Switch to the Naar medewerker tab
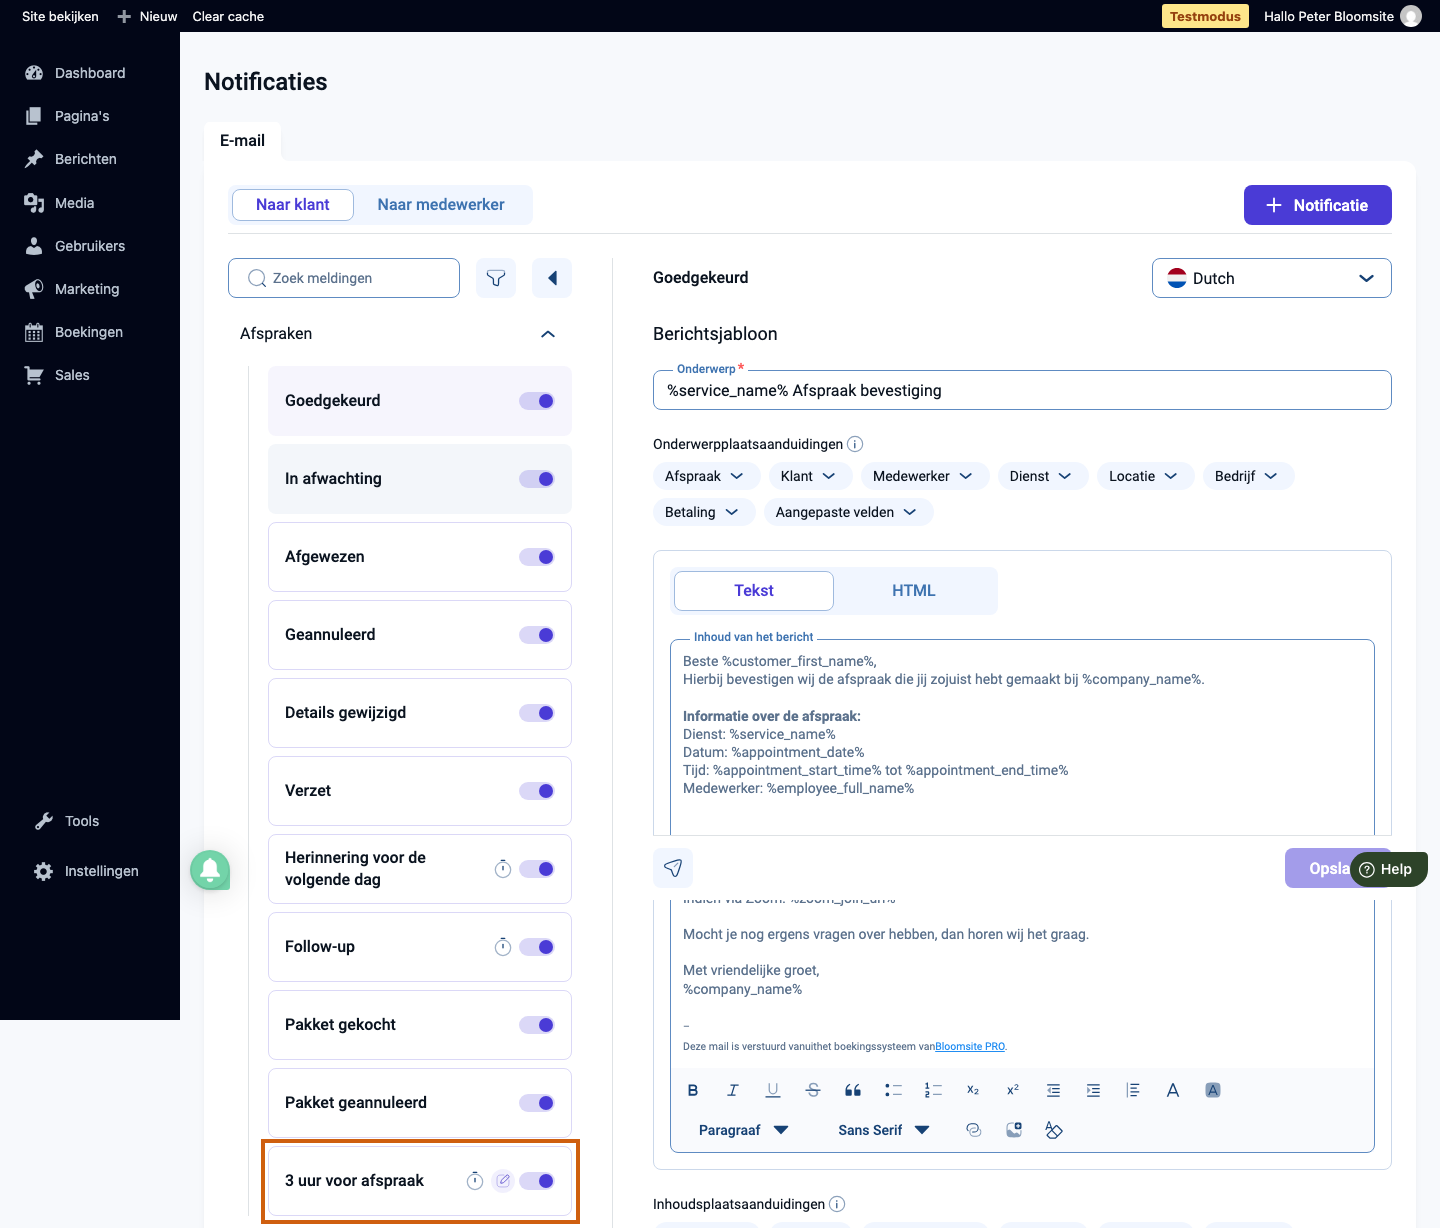1440x1228 pixels. pyautogui.click(x=441, y=204)
